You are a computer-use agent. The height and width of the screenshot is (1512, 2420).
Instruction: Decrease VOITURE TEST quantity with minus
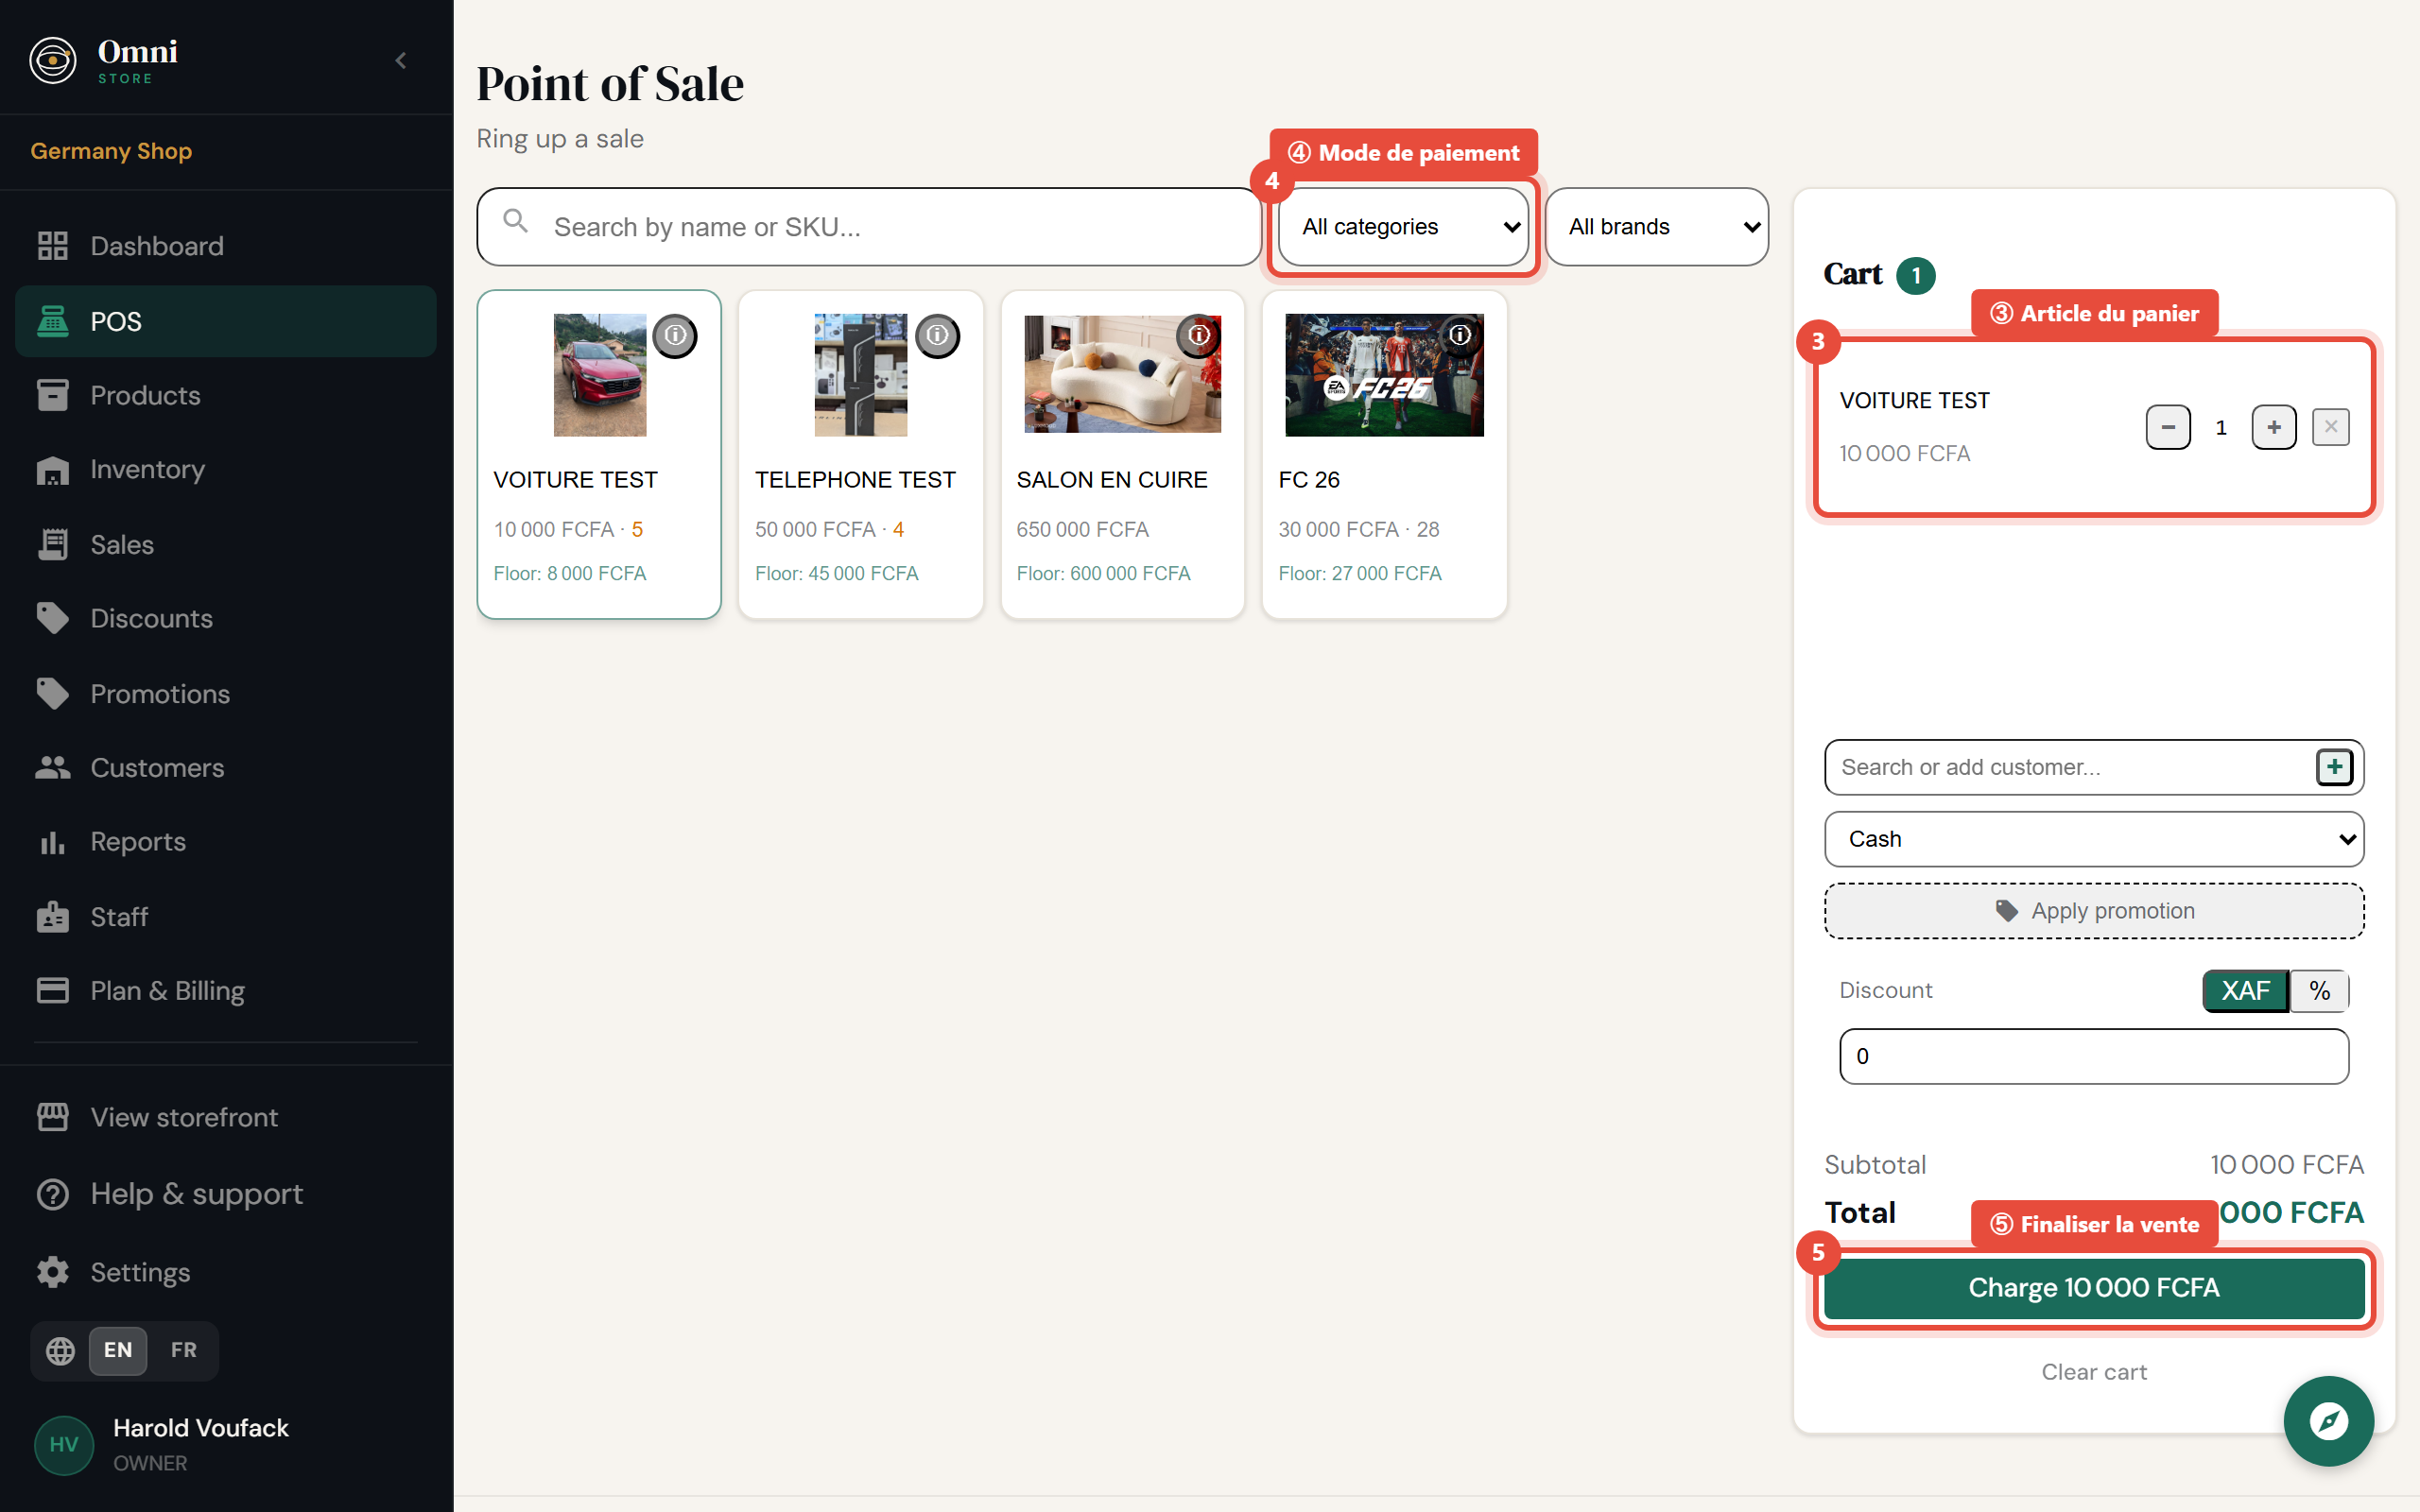[2168, 427]
